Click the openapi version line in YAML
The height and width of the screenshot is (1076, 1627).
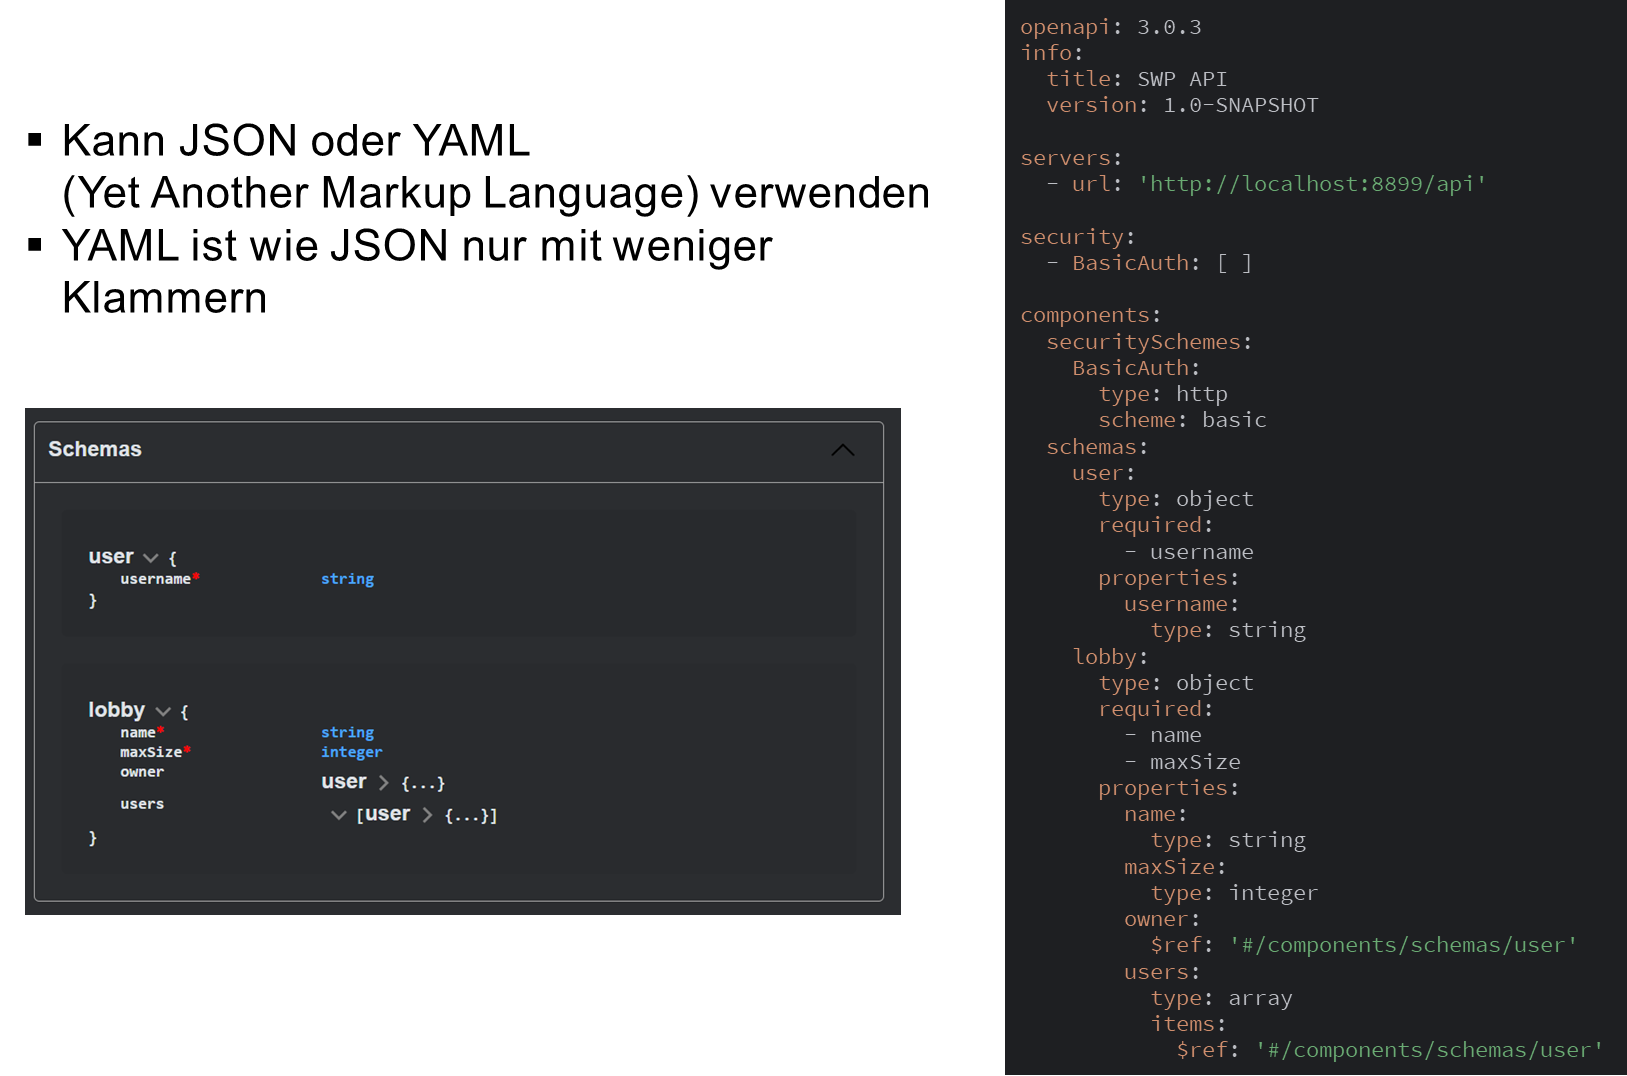point(1110,27)
